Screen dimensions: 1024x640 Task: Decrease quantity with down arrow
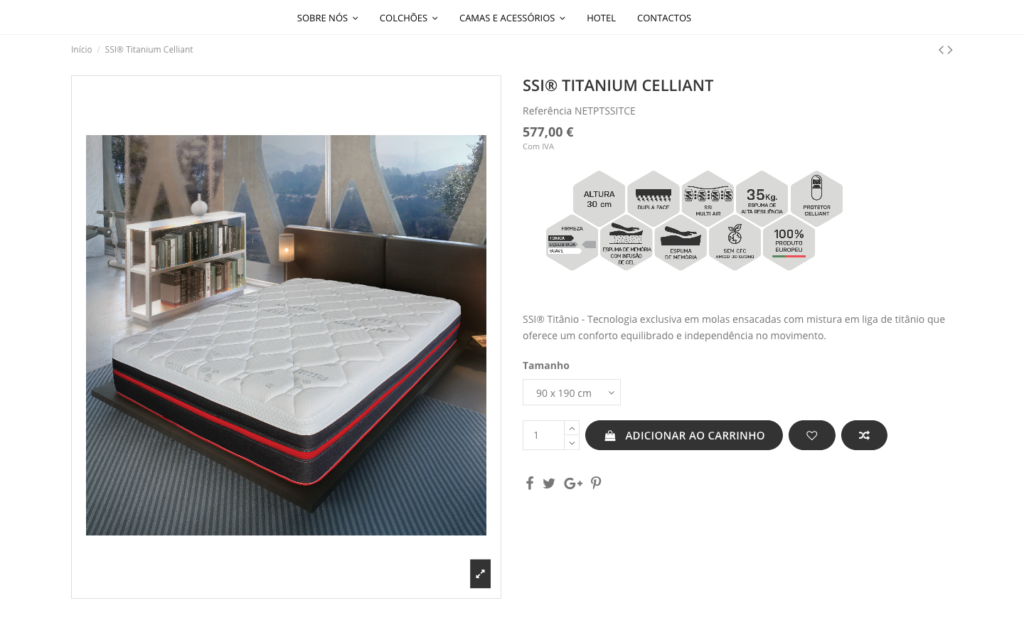click(571, 443)
